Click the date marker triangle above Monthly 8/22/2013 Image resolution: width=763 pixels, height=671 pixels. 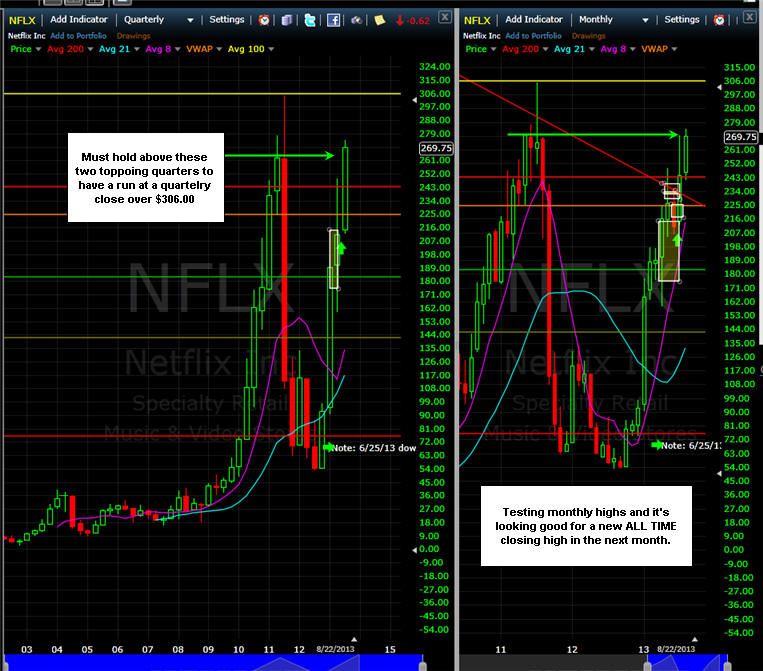[695, 639]
